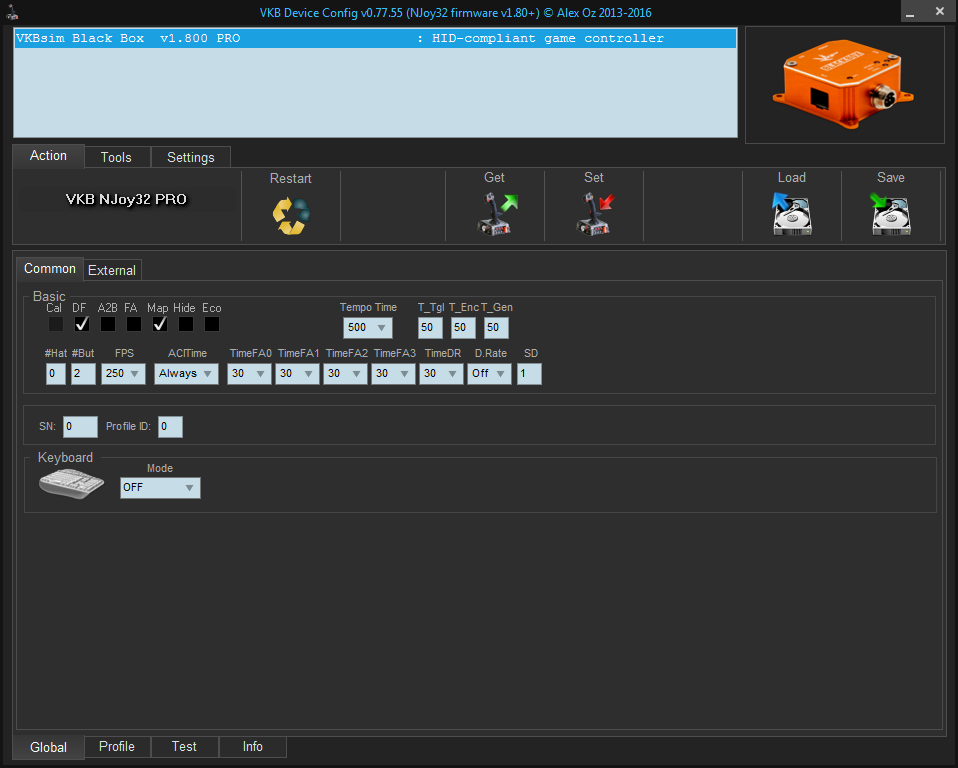Screen dimensions: 958x768
Task: Expand the TimeDR dropdown
Action: tap(441, 373)
